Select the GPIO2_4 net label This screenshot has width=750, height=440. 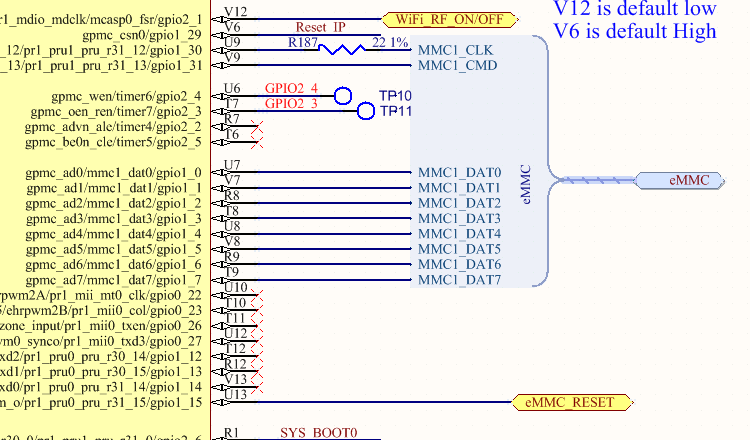tap(291, 88)
